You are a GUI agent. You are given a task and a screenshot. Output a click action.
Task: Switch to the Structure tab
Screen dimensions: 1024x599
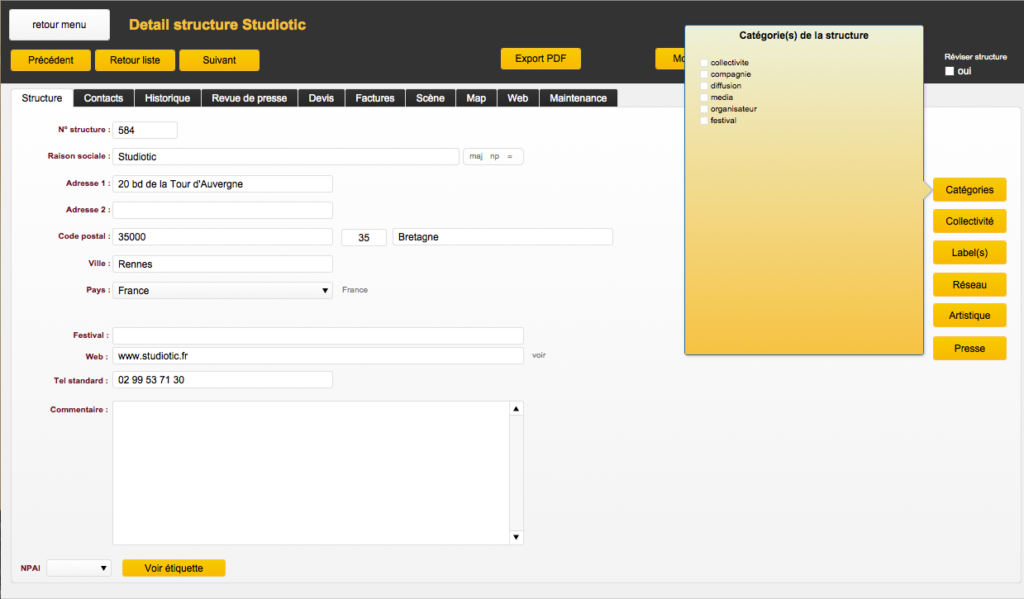(42, 98)
